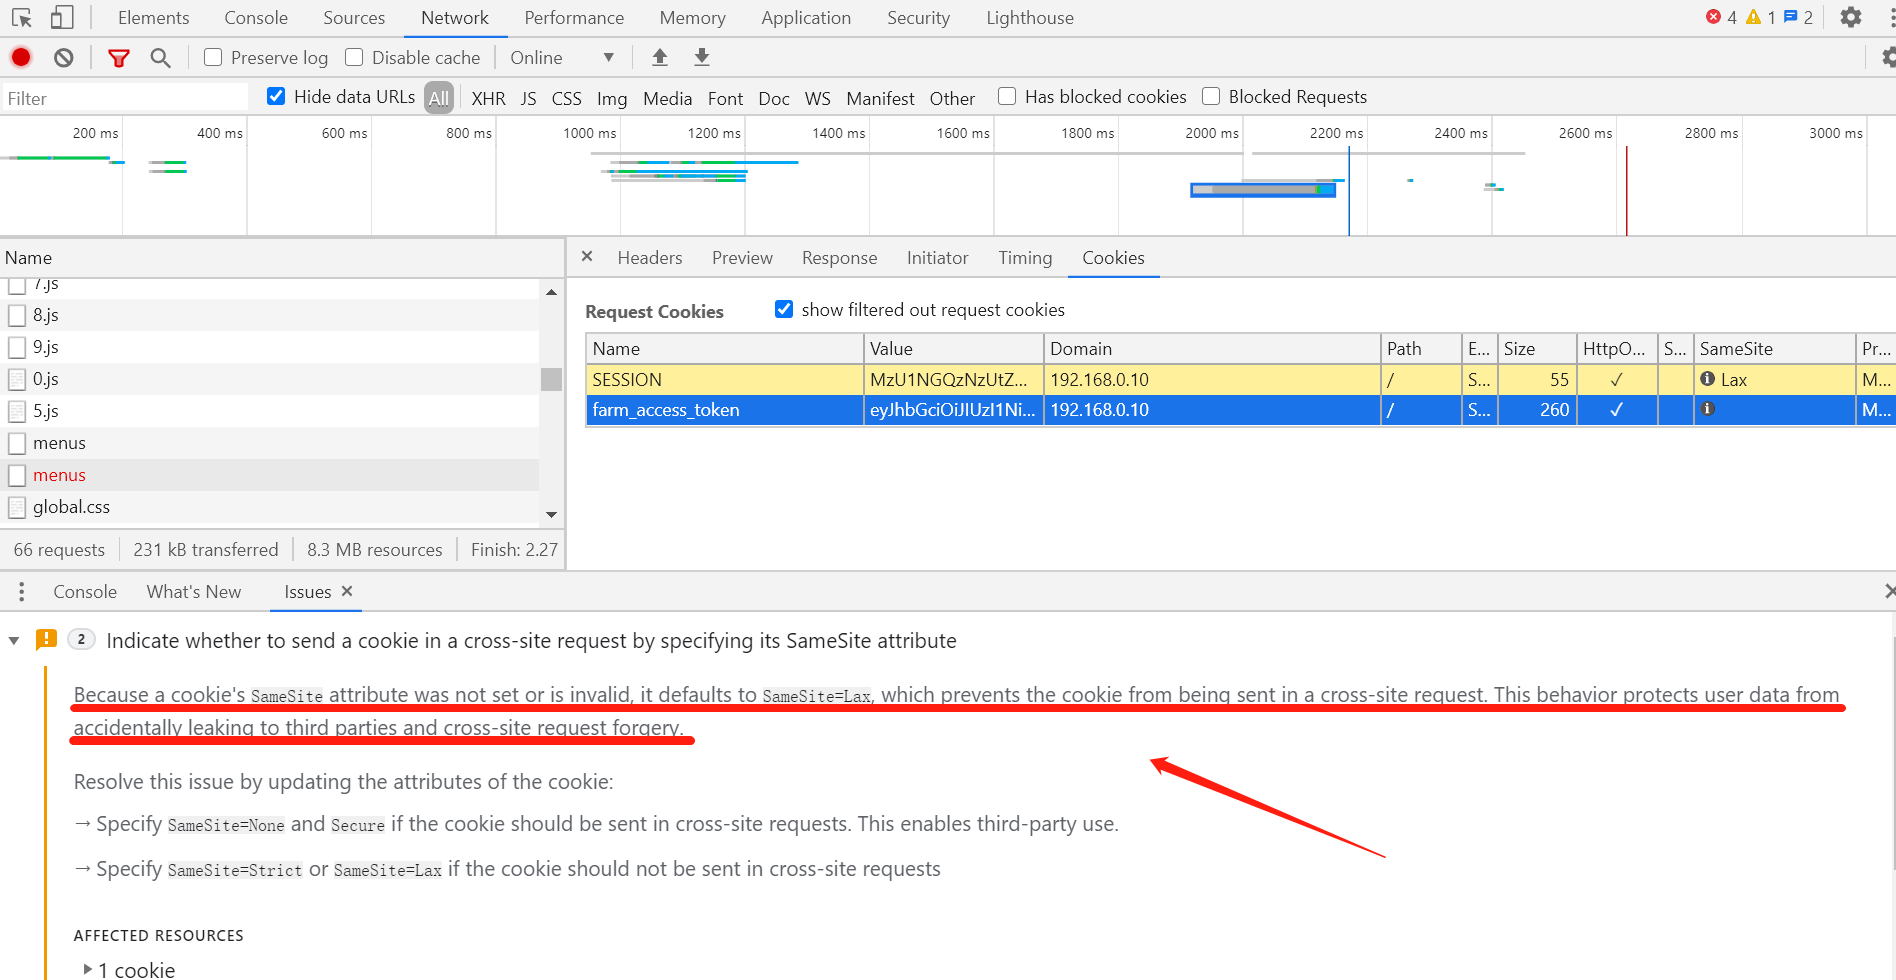Open the network request search
Image resolution: width=1896 pixels, height=980 pixels.
click(x=160, y=57)
